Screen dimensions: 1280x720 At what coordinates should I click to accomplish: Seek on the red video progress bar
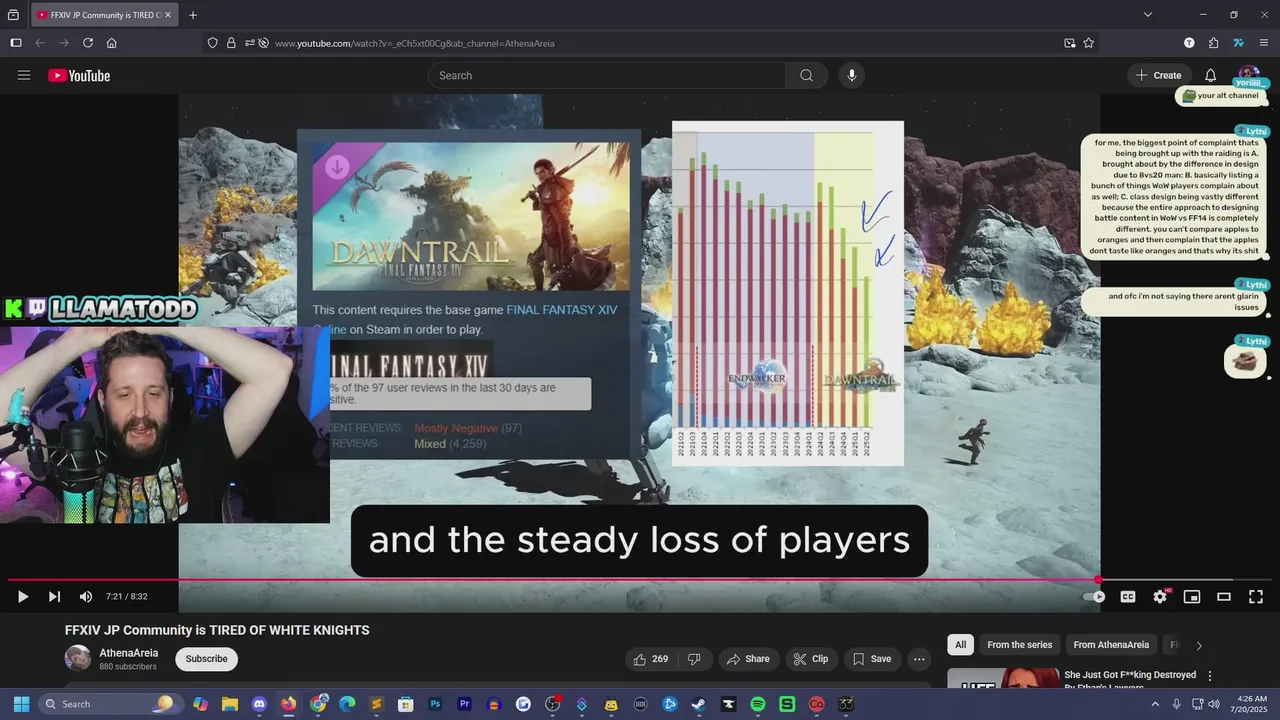(x=640, y=580)
